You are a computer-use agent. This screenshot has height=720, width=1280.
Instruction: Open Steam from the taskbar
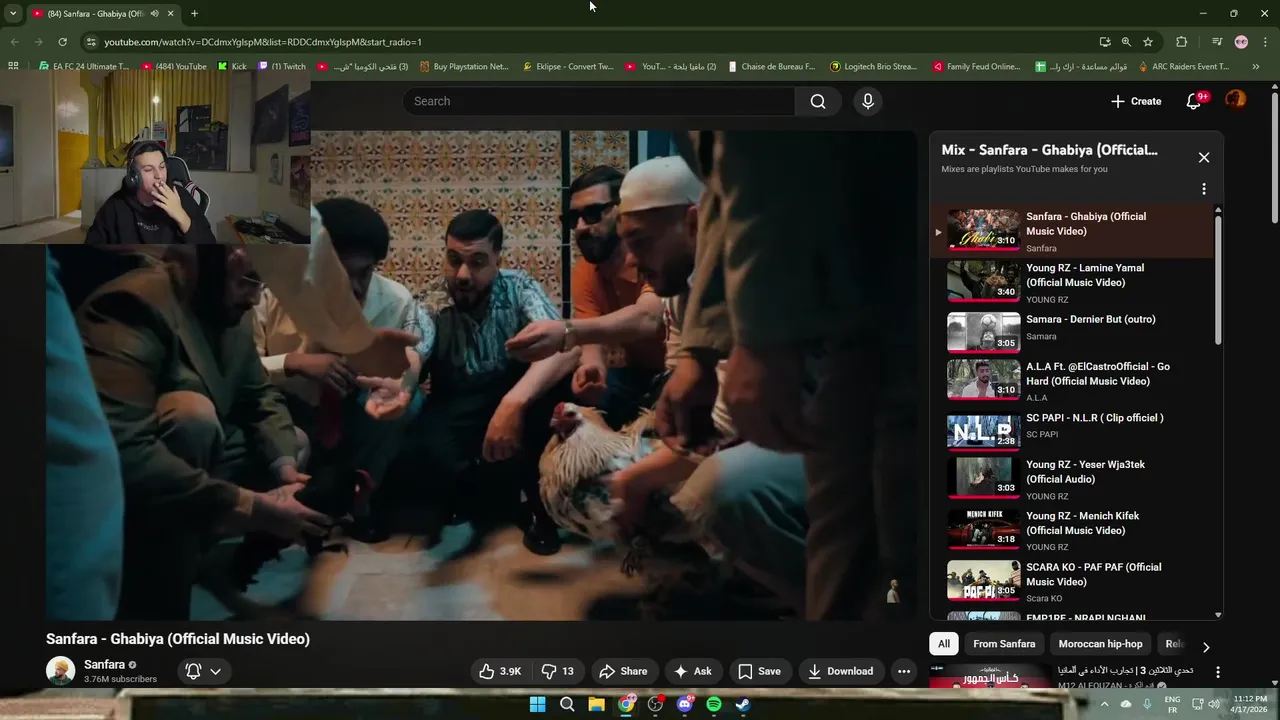pos(743,704)
